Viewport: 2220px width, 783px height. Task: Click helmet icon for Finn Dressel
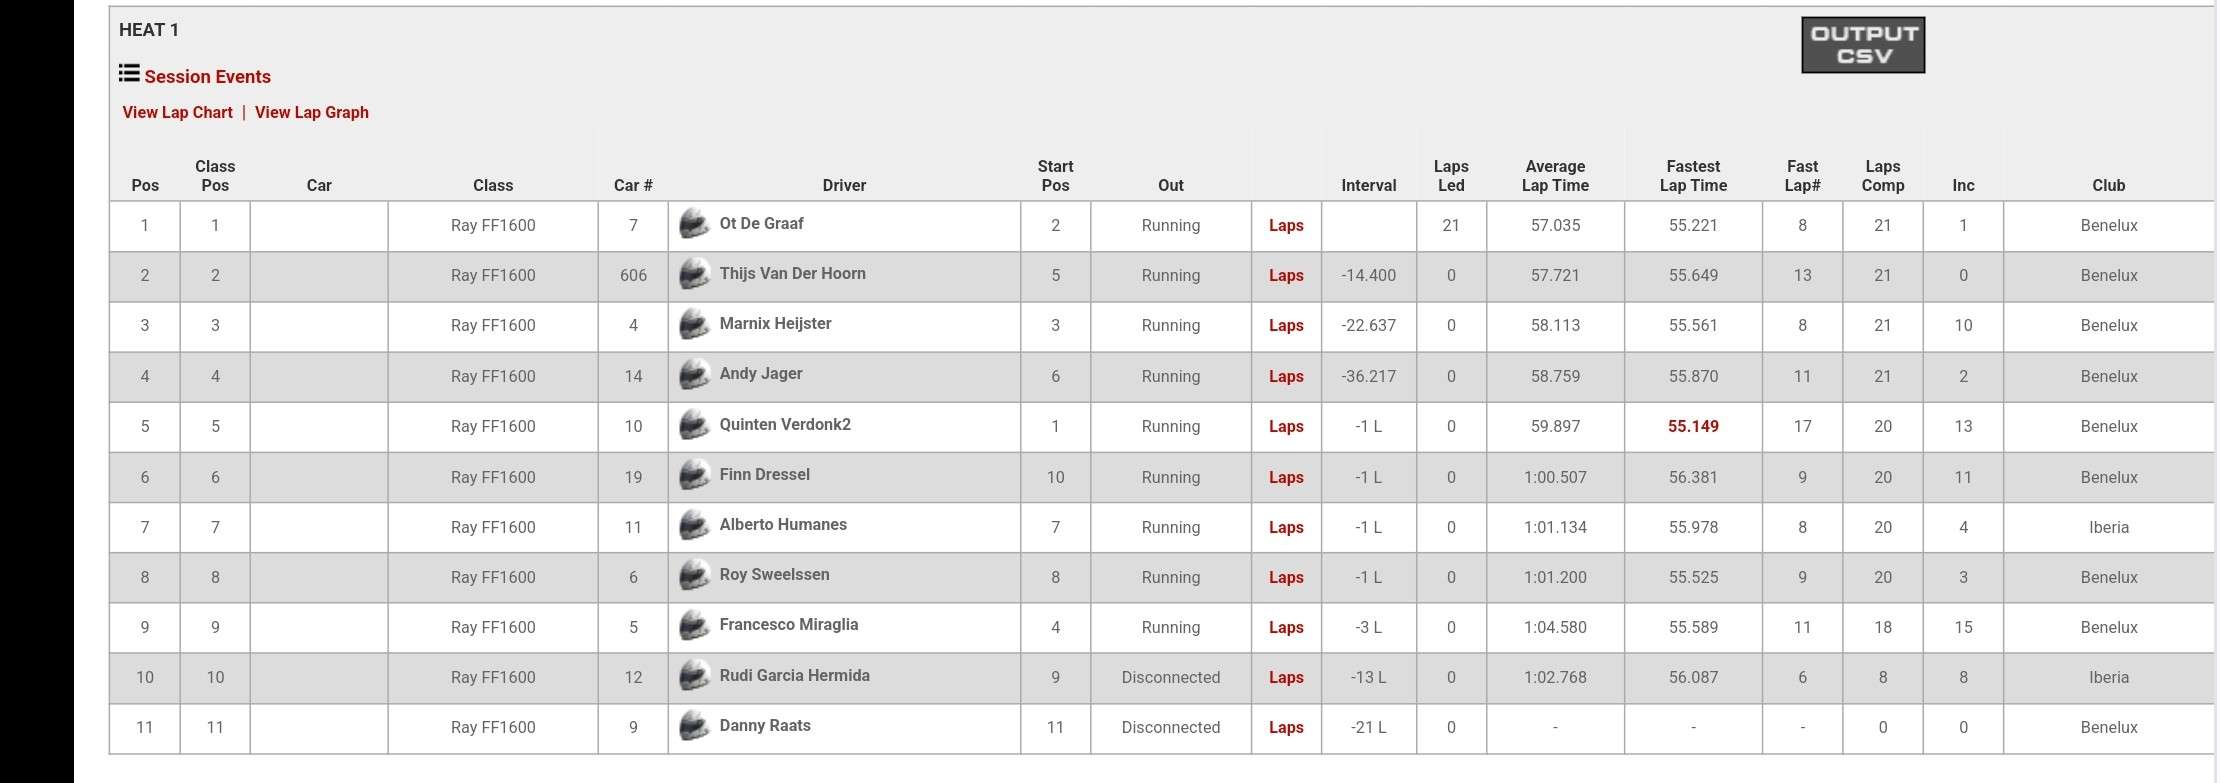[694, 476]
